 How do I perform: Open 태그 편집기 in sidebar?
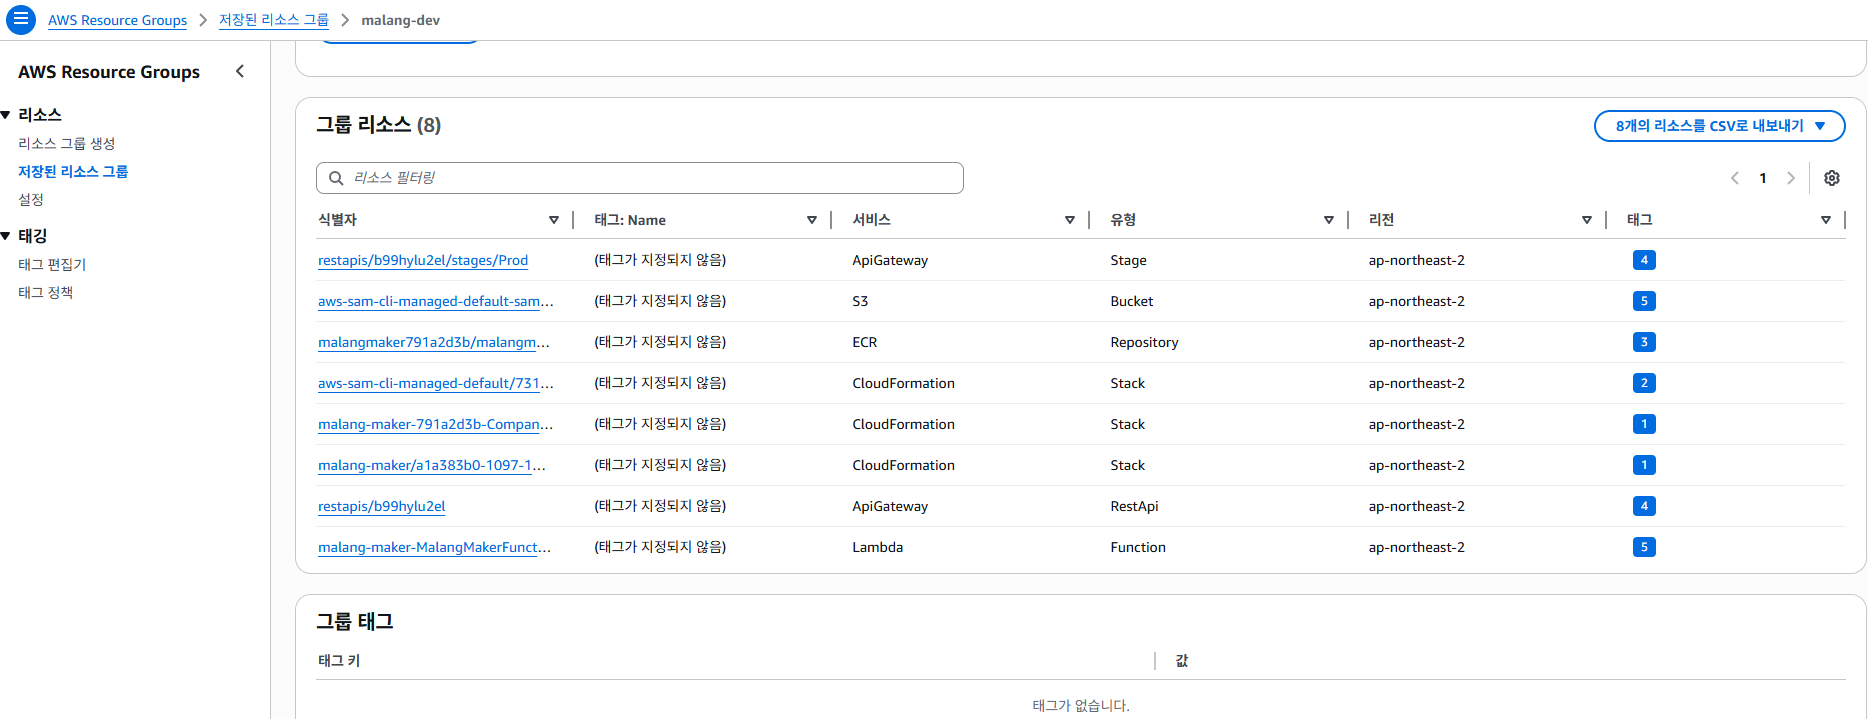52,265
